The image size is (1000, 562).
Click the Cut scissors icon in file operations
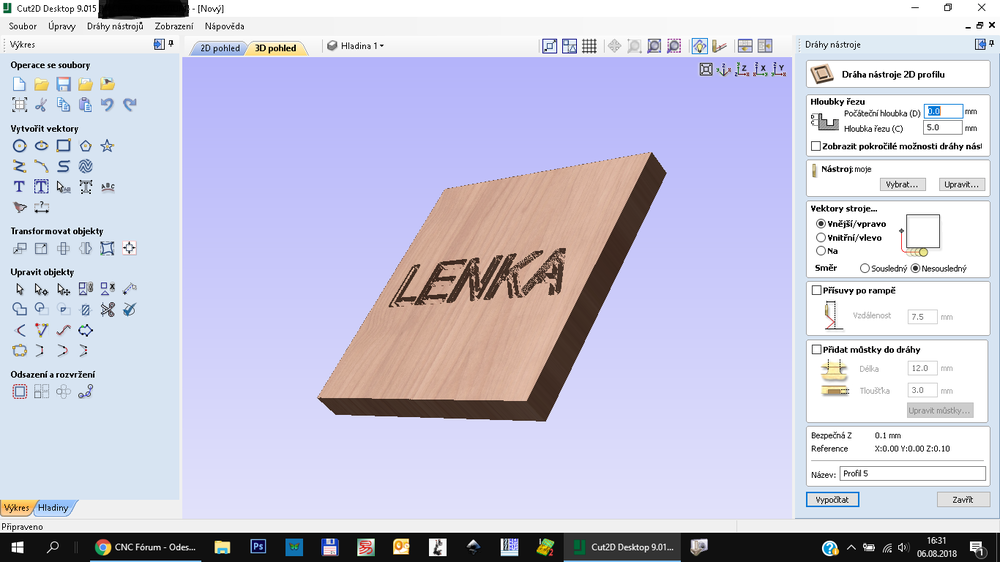click(x=41, y=104)
